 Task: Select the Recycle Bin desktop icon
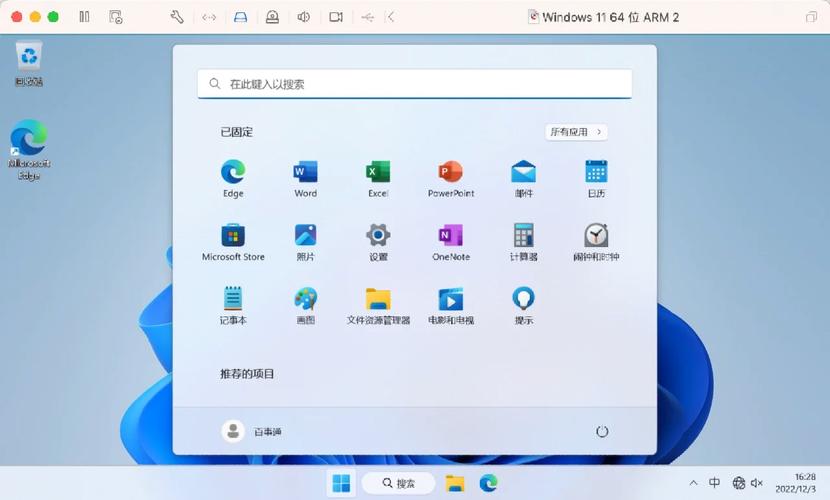tap(29, 63)
